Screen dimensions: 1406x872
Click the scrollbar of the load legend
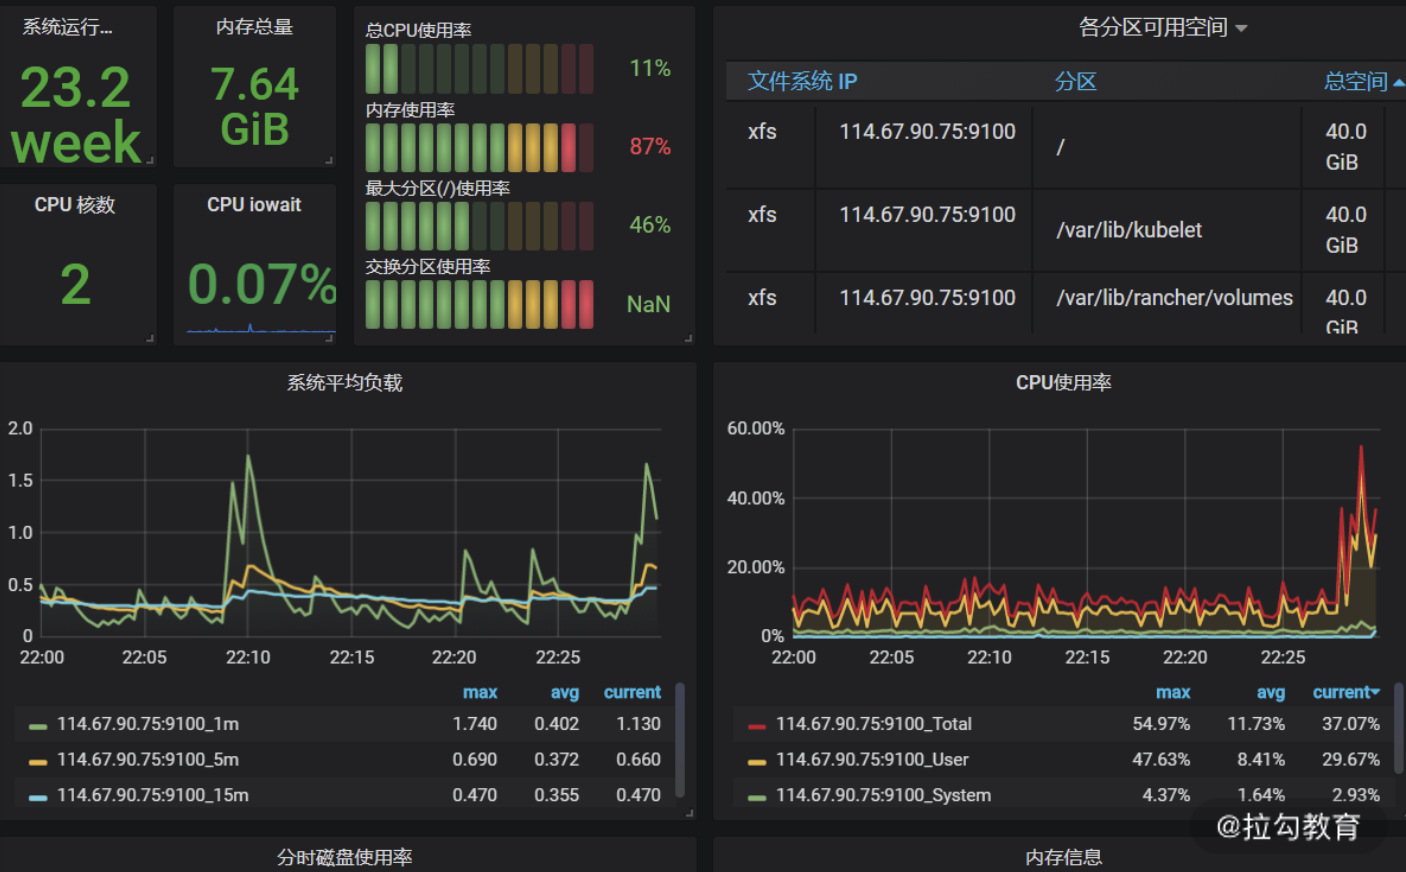(680, 740)
